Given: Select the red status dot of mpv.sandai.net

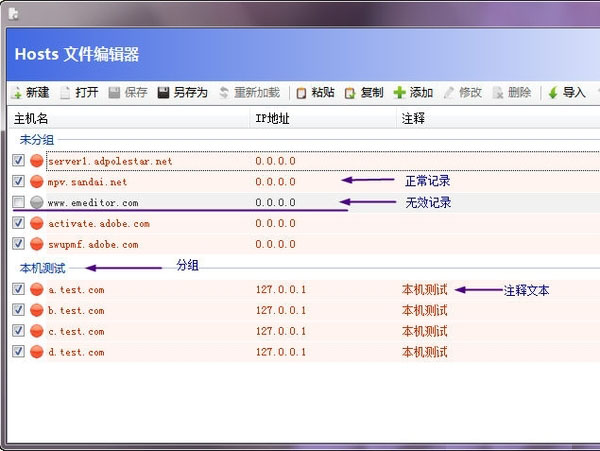Looking at the screenshot, I should click(x=36, y=182).
